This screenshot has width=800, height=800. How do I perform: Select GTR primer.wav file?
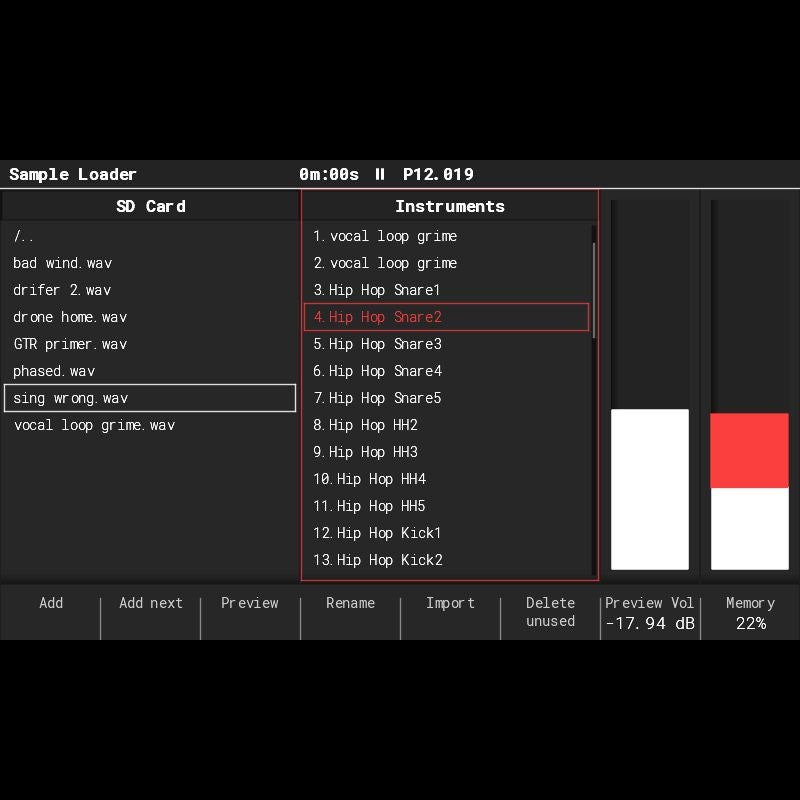pos(150,344)
